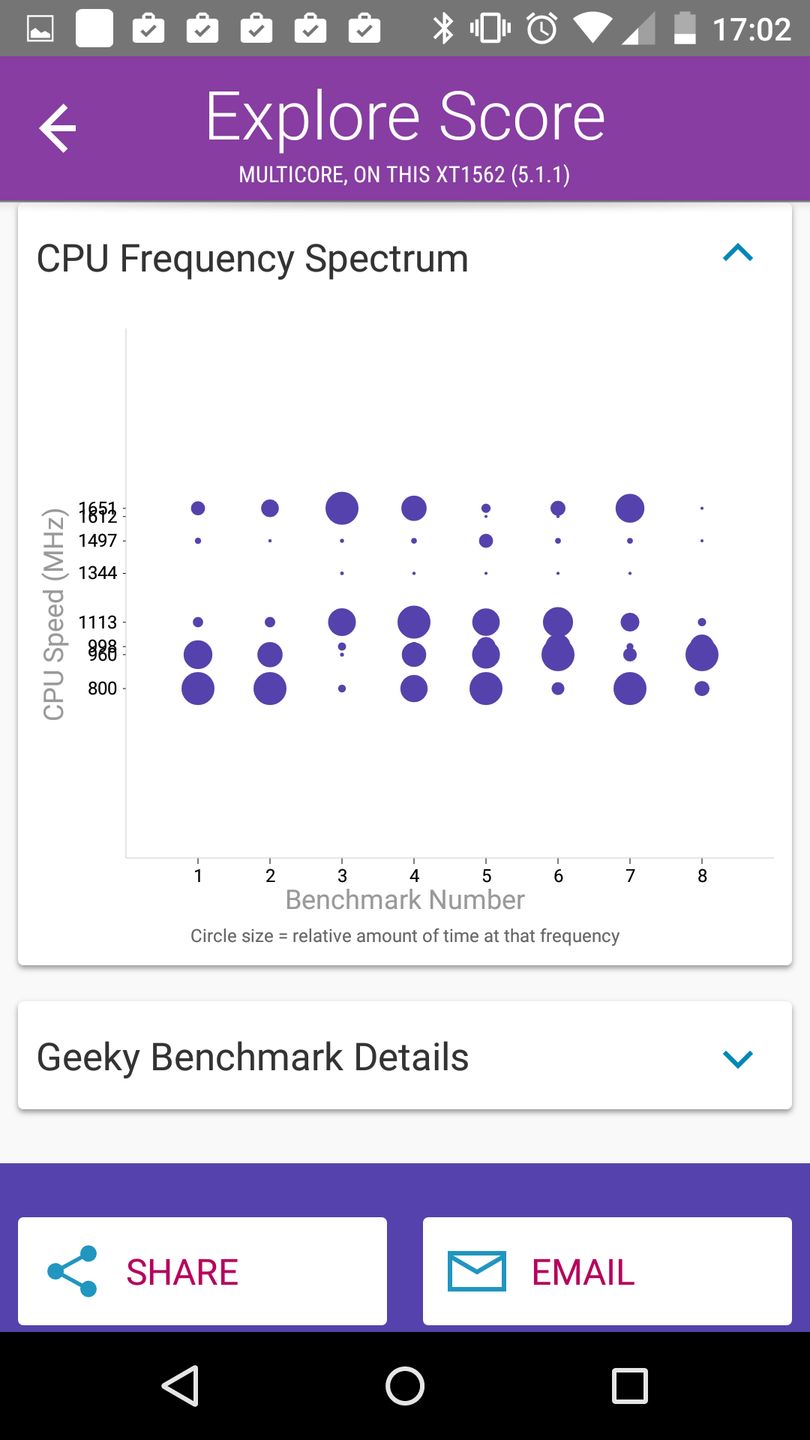Tap the Android back navigation button

coord(181,1386)
